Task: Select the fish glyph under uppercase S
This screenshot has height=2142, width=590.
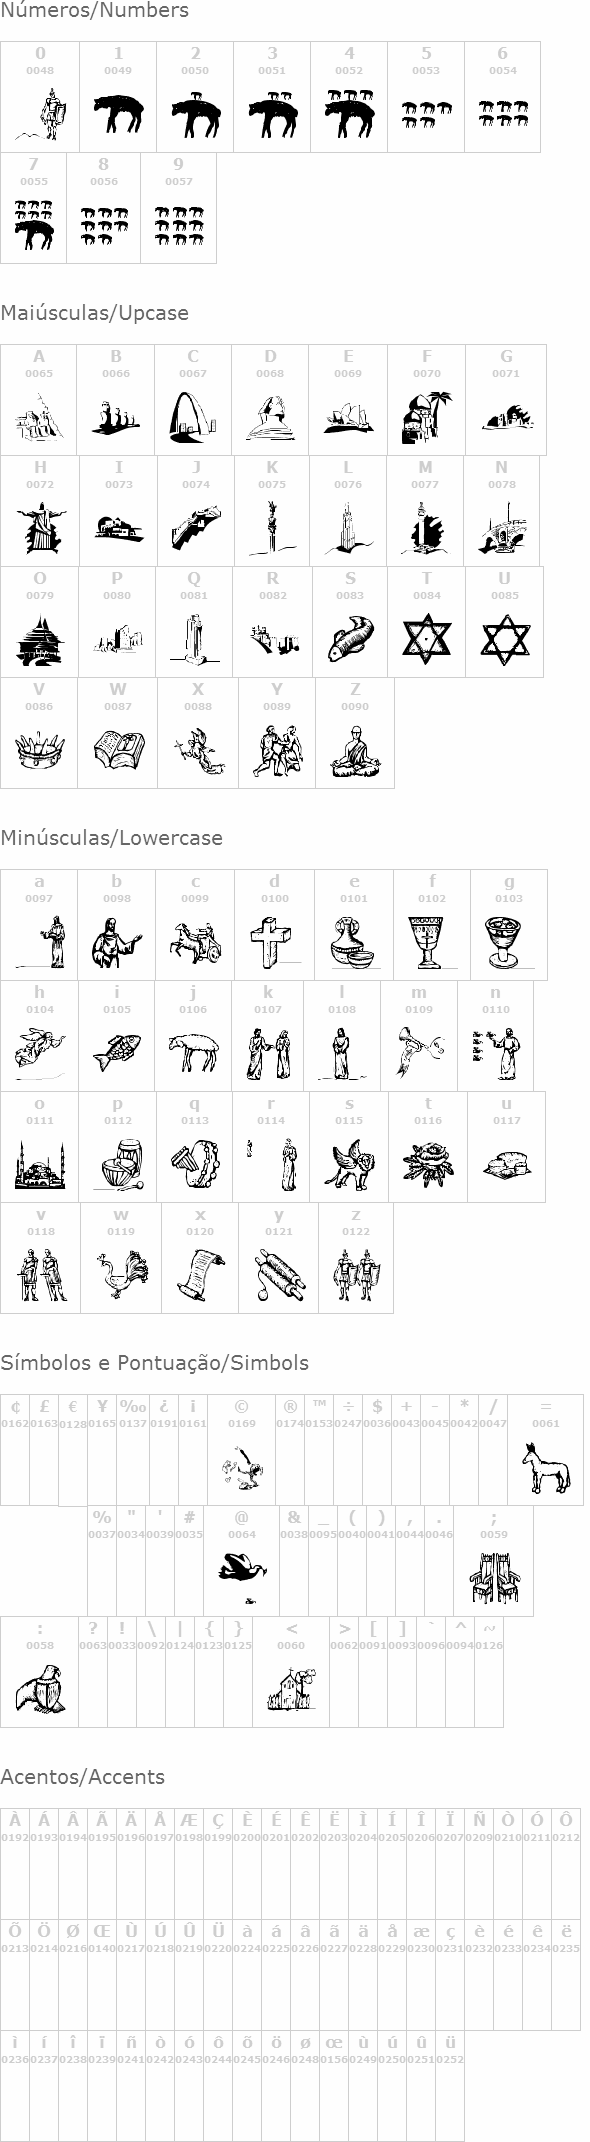Action: click(x=350, y=639)
